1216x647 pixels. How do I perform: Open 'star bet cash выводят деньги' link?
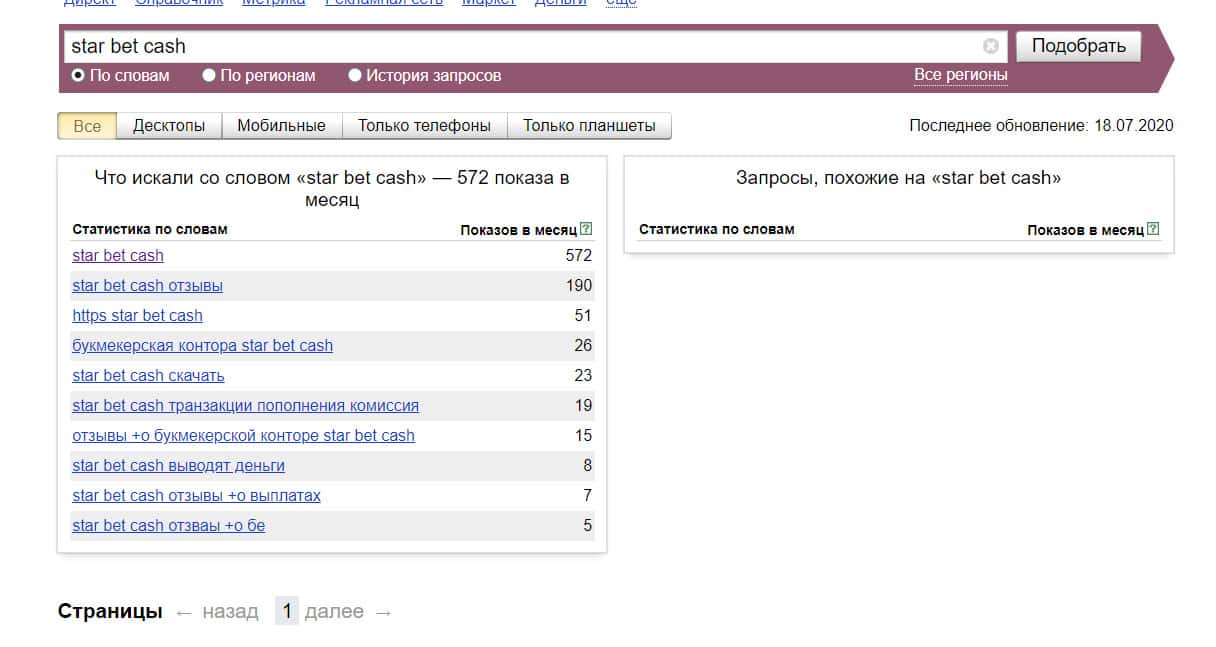178,465
